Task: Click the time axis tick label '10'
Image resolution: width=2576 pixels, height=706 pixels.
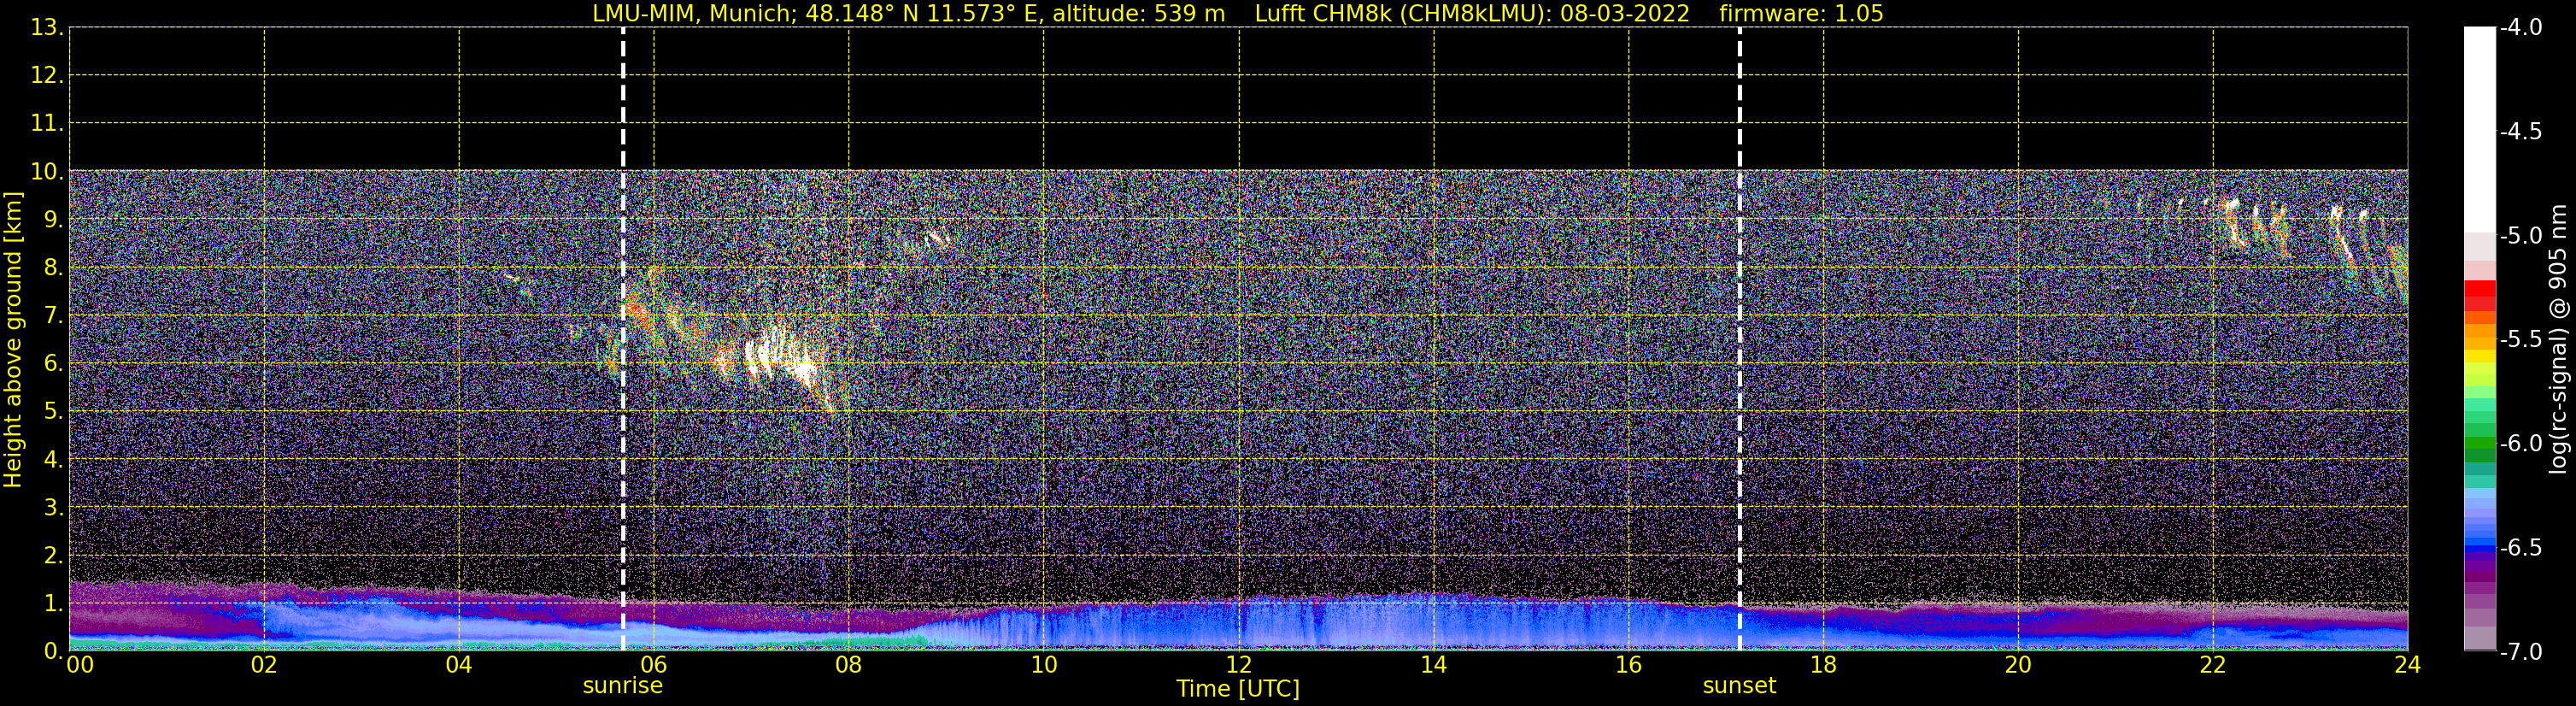Action: click(x=1043, y=665)
